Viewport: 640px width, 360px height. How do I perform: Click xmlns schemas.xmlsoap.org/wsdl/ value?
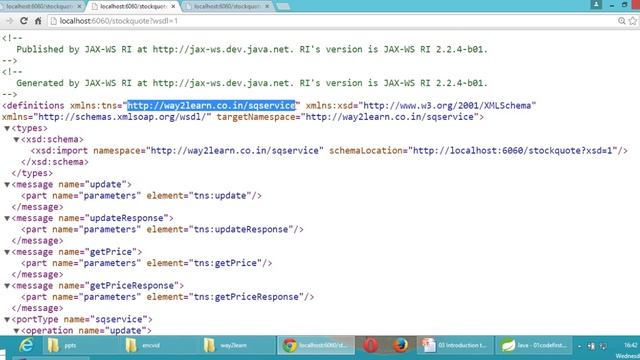click(122, 117)
